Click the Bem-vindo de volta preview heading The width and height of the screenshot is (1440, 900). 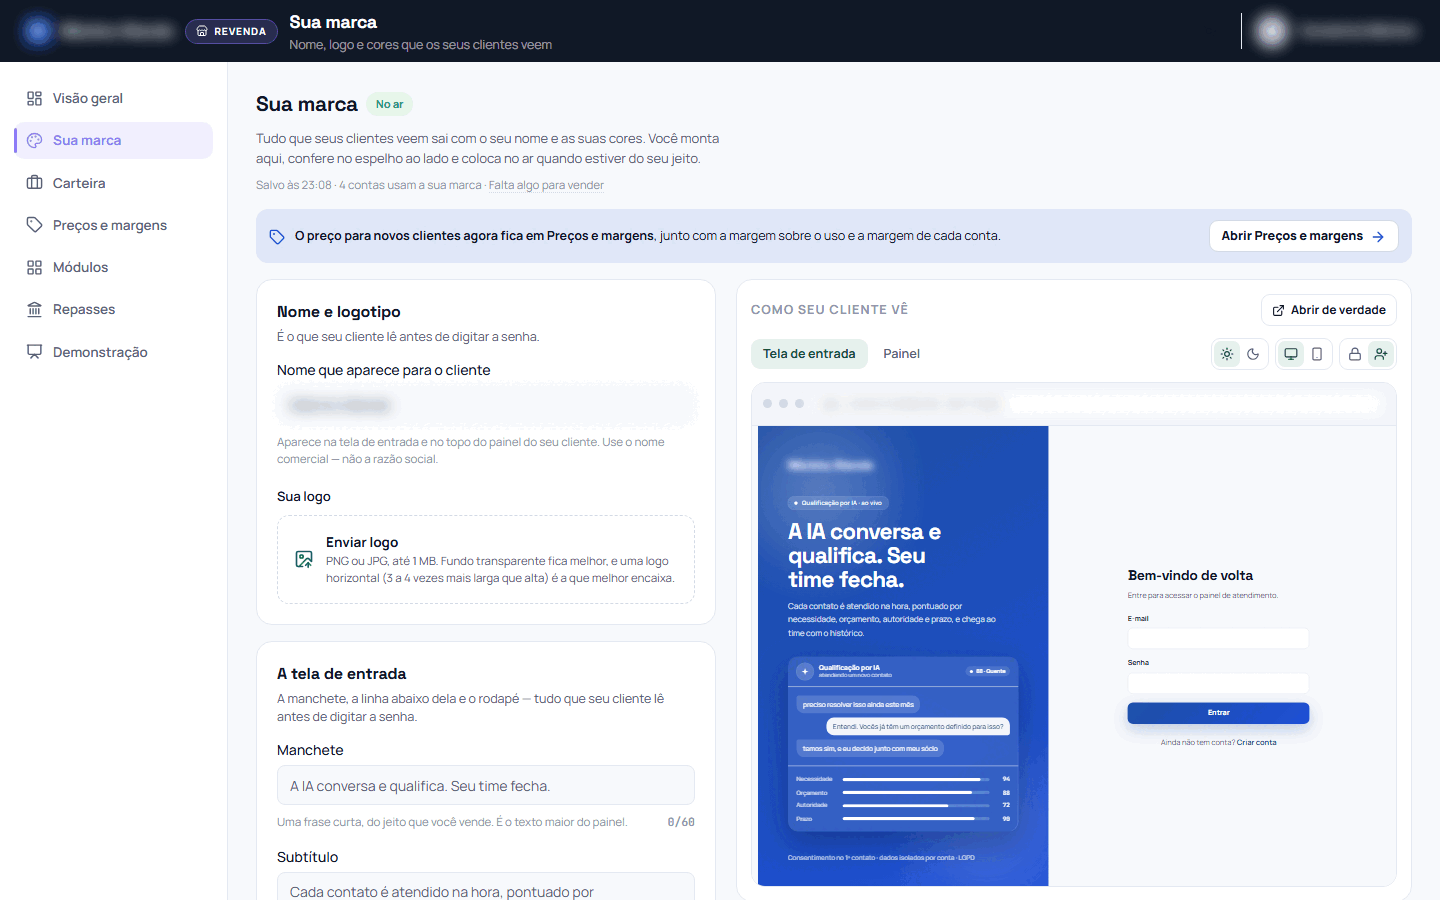(x=1190, y=576)
